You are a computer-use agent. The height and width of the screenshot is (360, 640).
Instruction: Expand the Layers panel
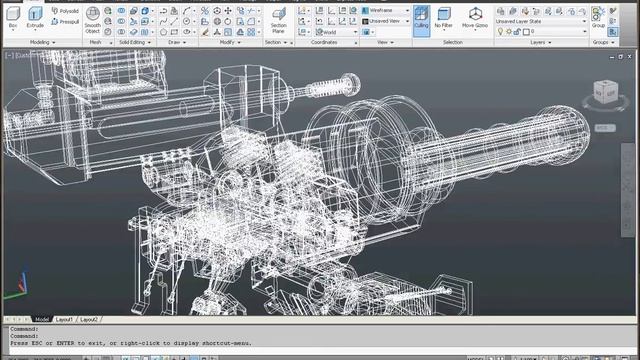(x=541, y=42)
